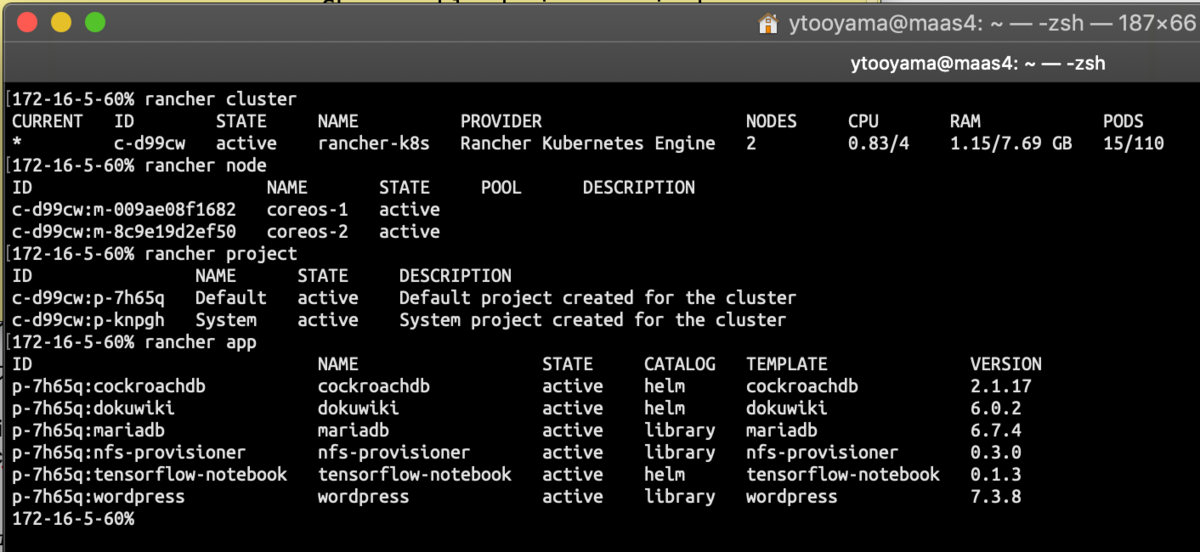Click the CATALOG column header in app table
The image size is (1200, 552).
pos(680,364)
